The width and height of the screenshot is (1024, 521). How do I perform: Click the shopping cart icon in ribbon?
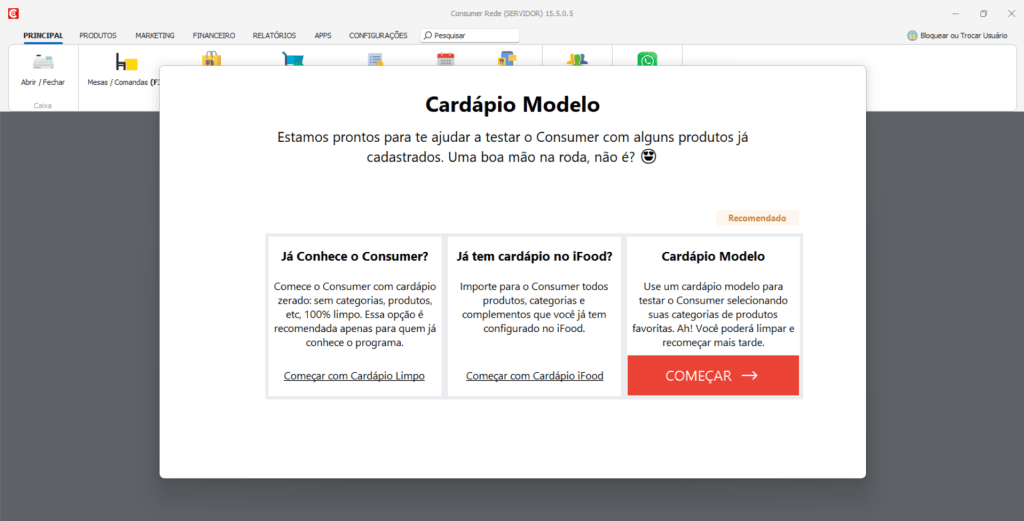[293, 59]
